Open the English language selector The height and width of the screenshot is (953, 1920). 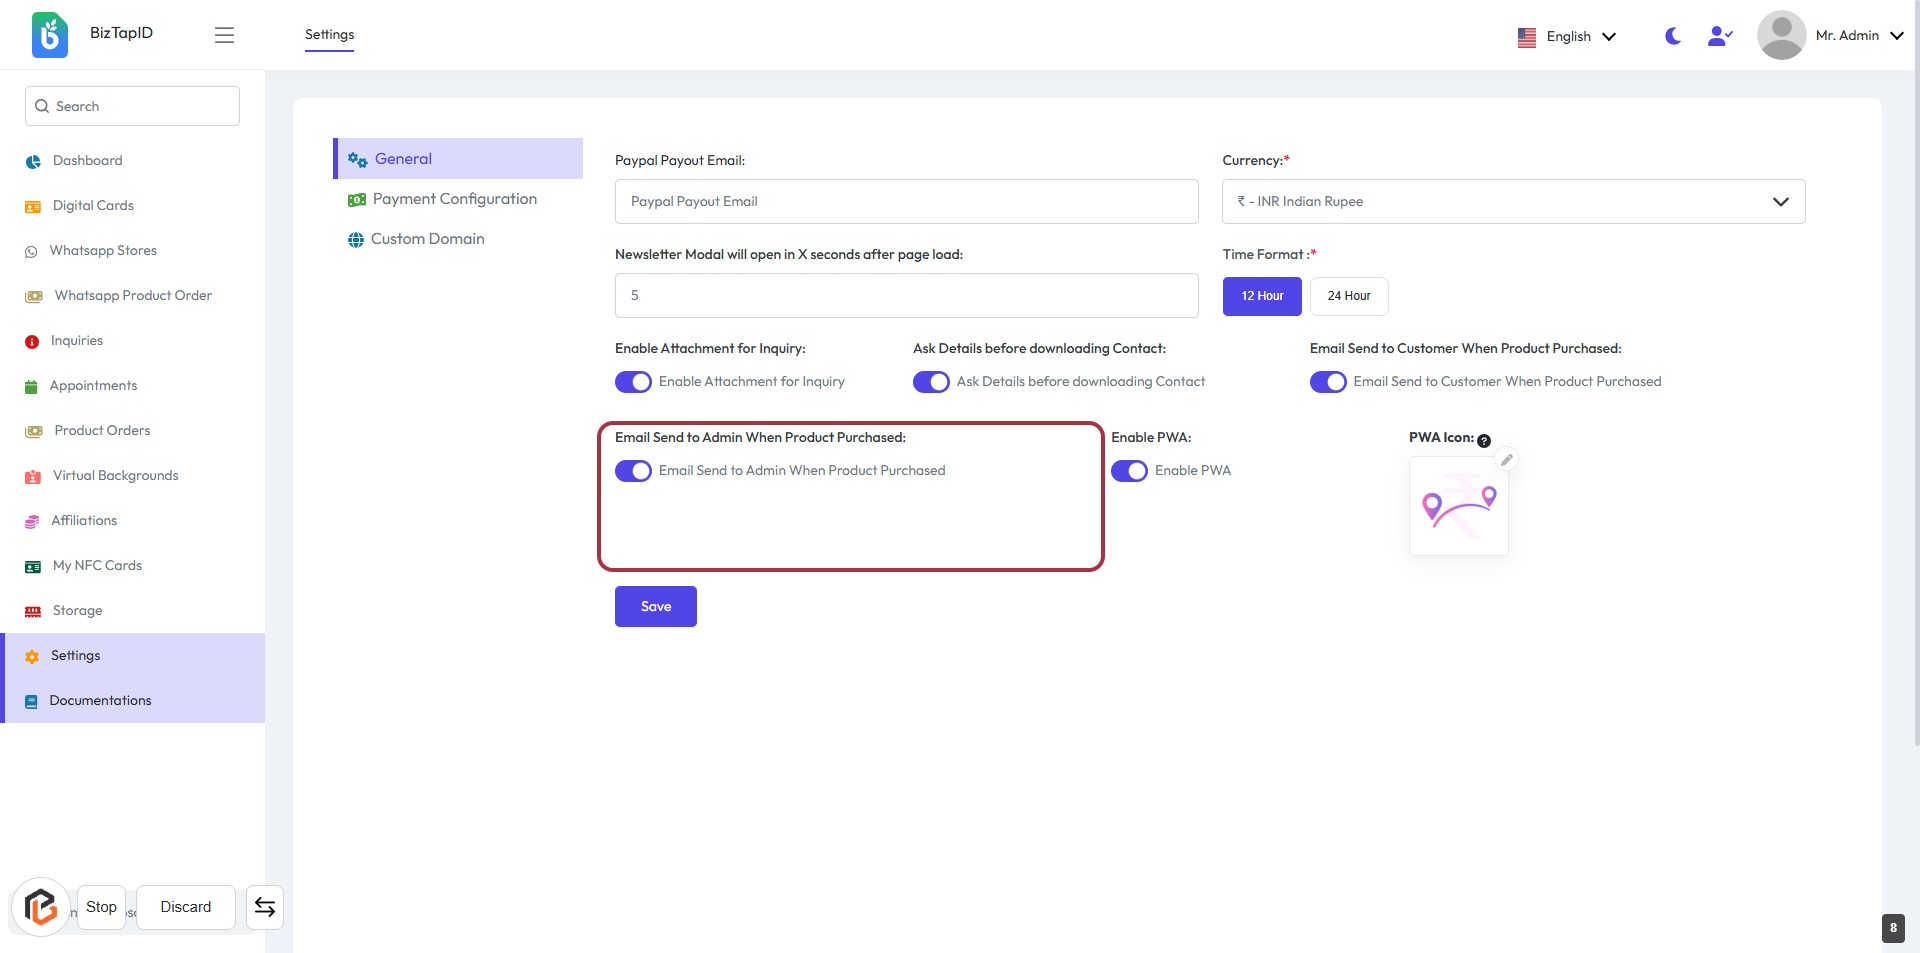pos(1567,36)
